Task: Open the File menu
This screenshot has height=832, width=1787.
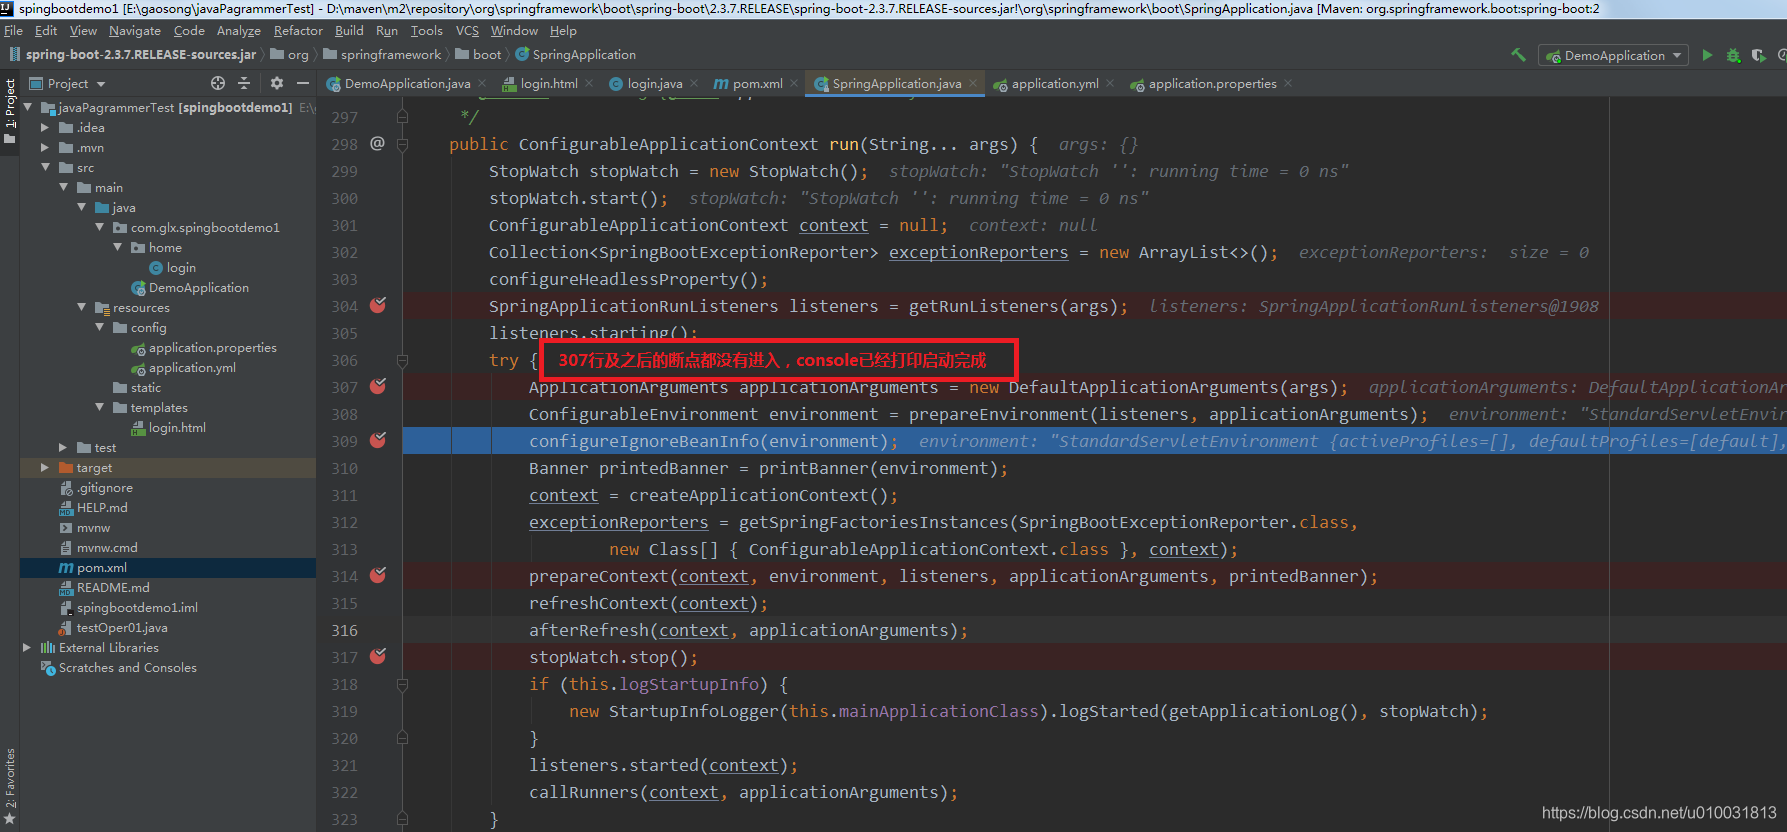Action: click(13, 31)
